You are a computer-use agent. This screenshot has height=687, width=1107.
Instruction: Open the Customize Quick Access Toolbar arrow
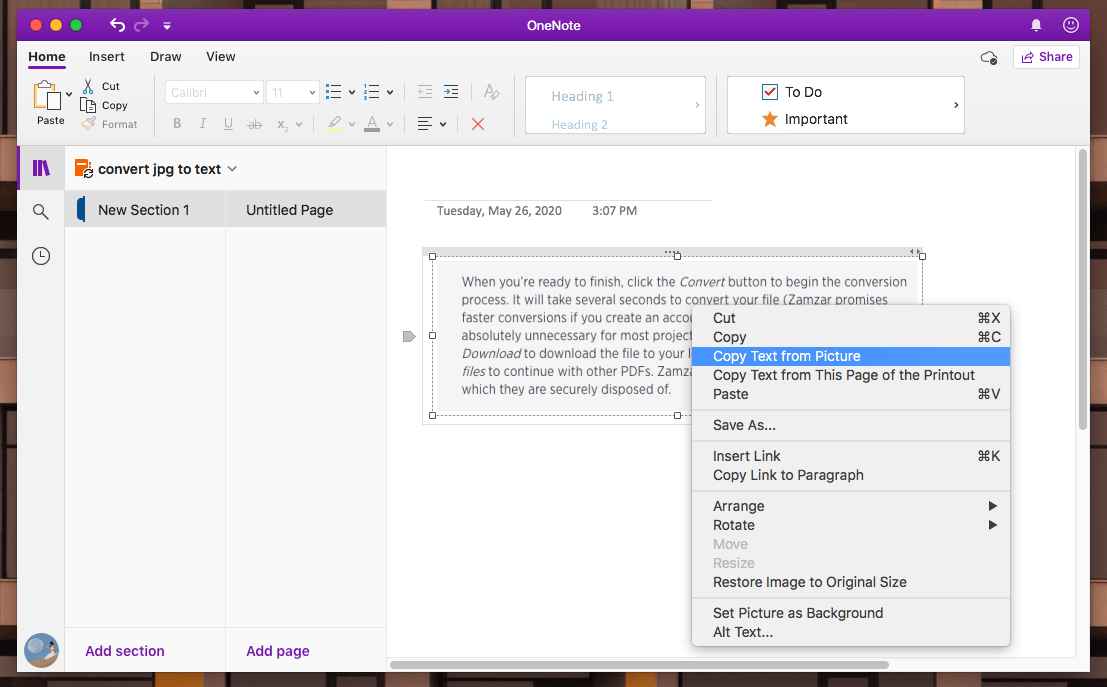(167, 26)
